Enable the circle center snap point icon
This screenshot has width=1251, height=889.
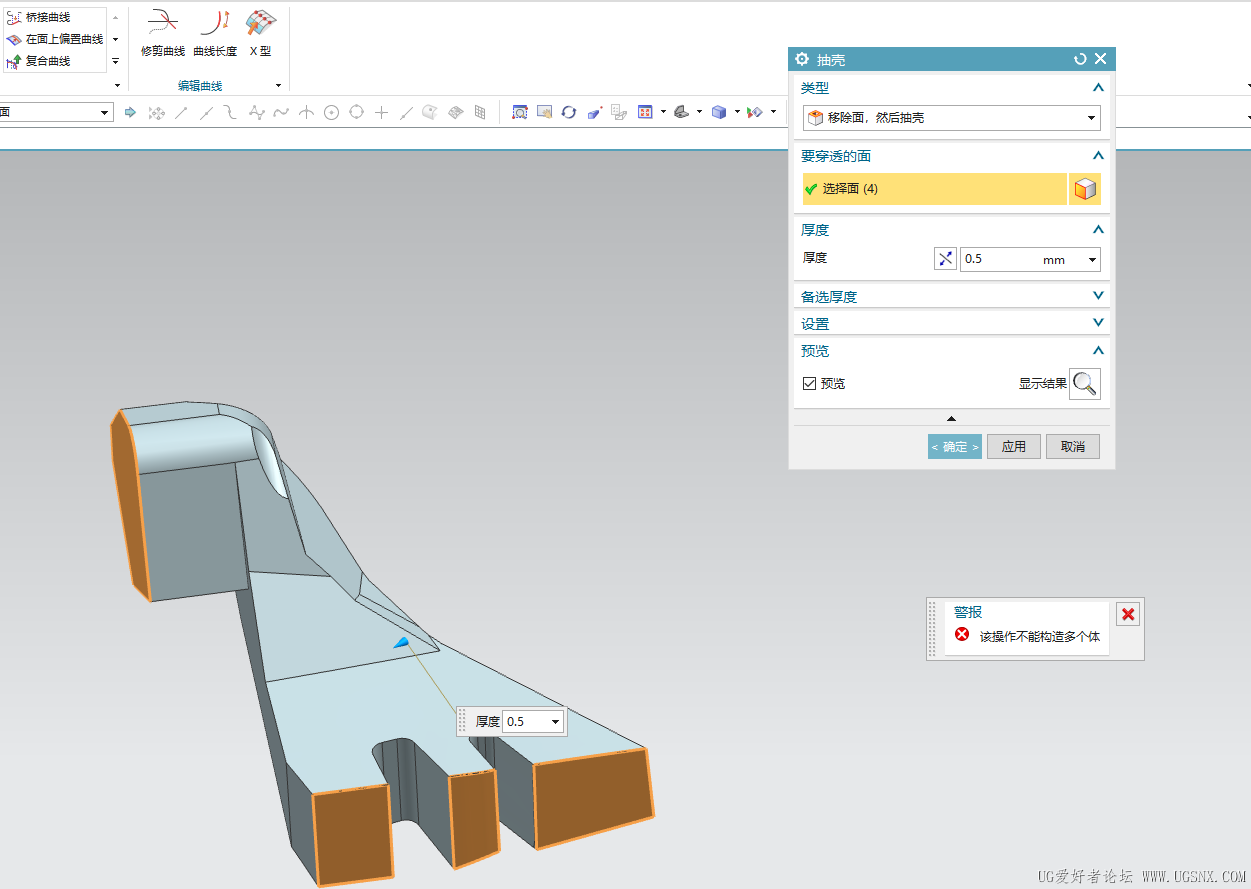click(x=331, y=113)
